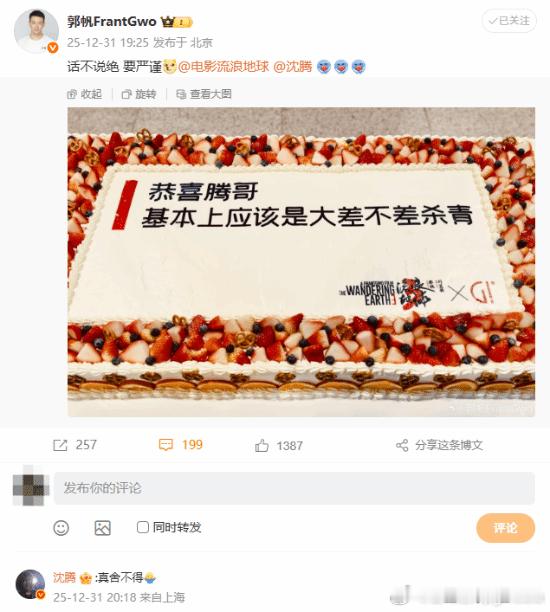Click the 发布你的评论 comment input field
The height and width of the screenshot is (612, 550).
point(294,488)
